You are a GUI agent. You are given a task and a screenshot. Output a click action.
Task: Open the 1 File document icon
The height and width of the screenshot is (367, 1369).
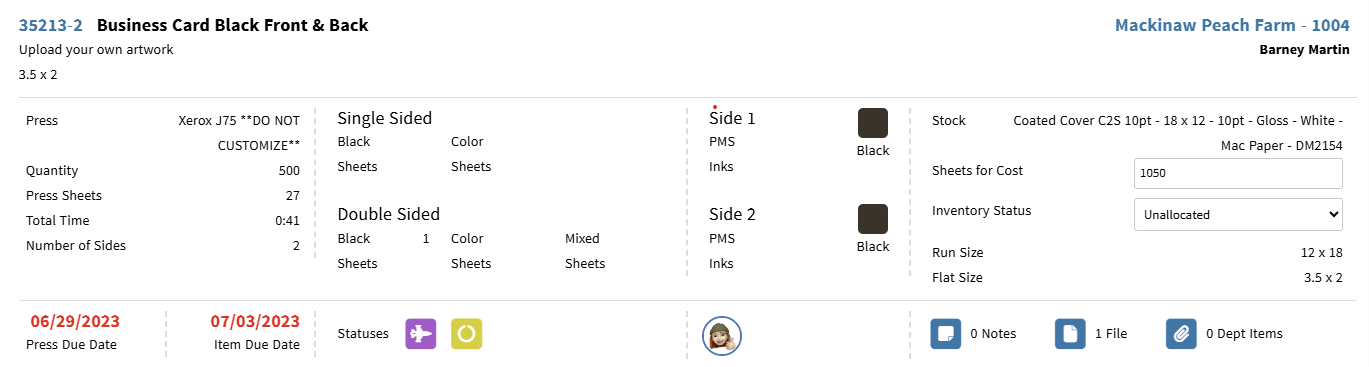point(1070,334)
